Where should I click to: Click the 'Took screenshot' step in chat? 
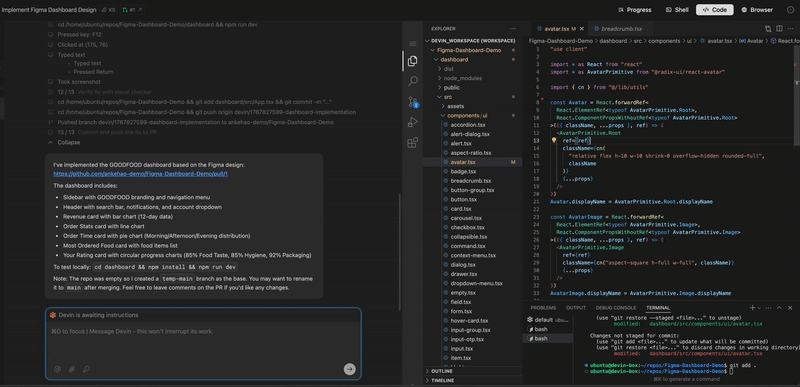[79, 82]
